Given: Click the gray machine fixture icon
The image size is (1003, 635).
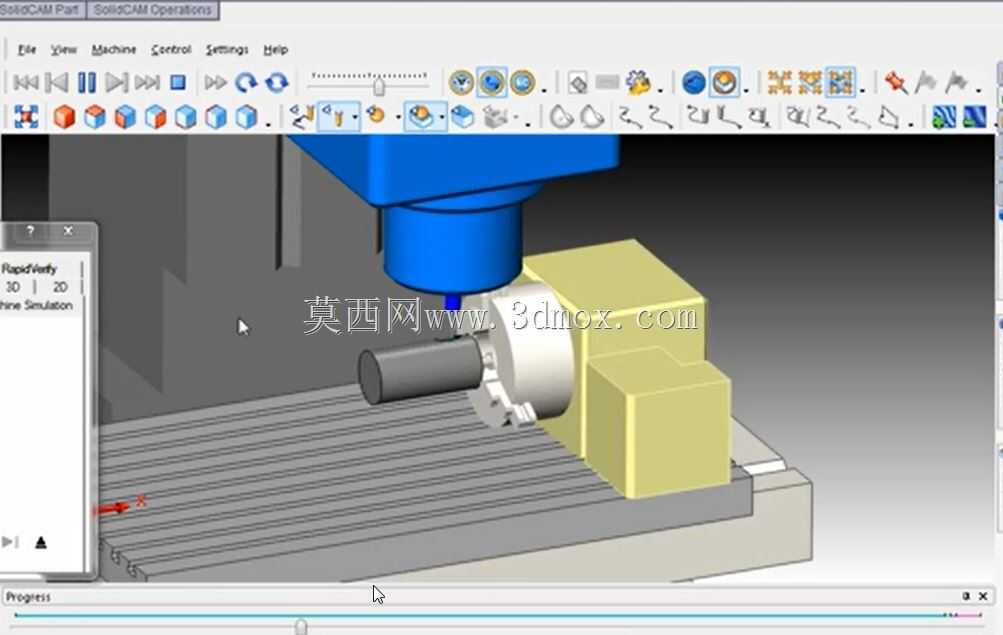Looking at the screenshot, I should (494, 117).
